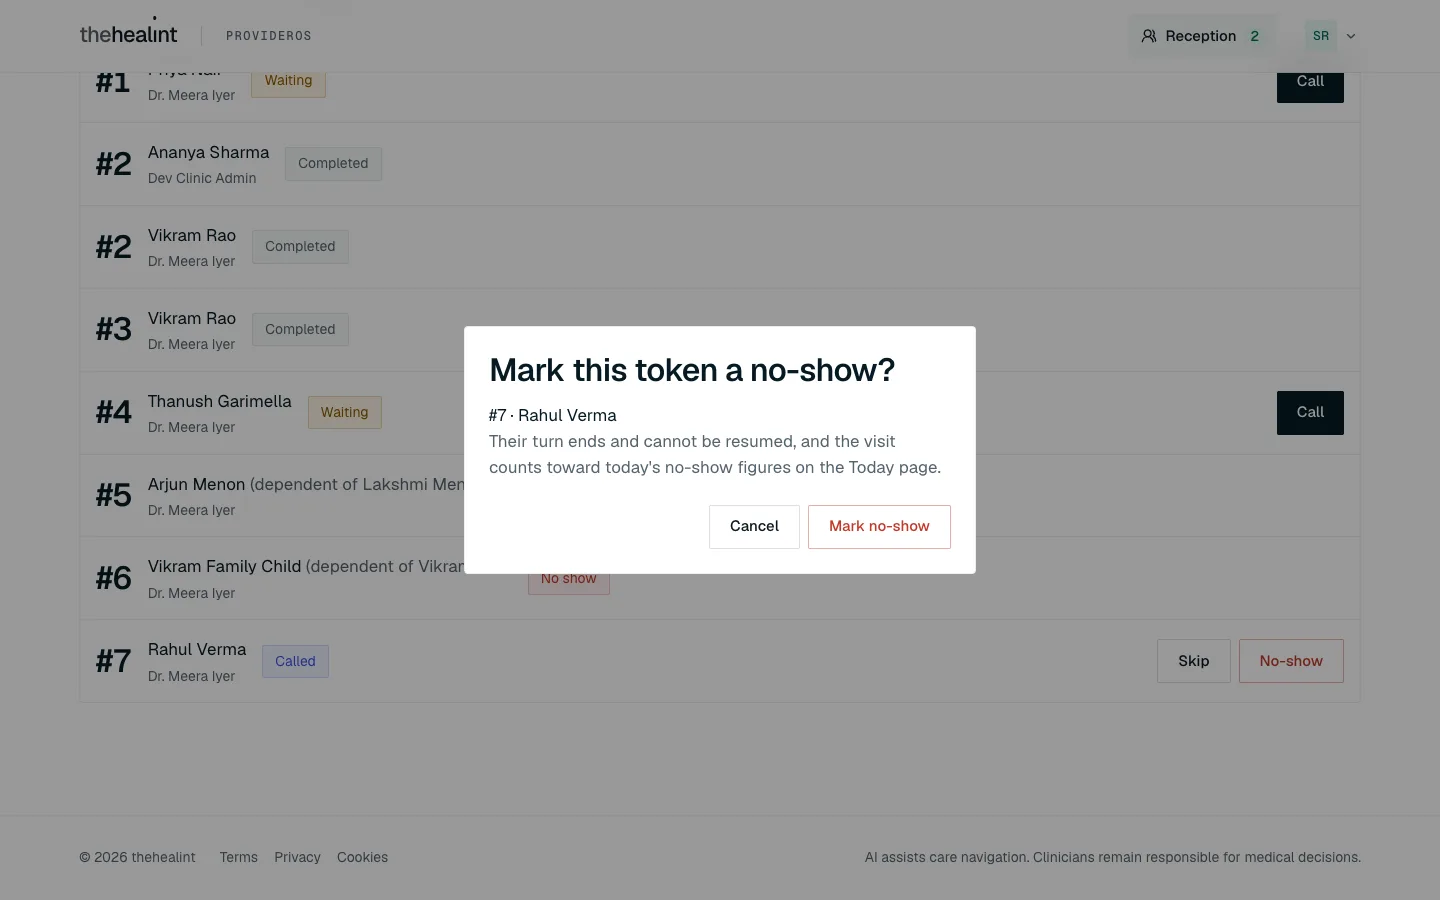Click the #4 token number
This screenshot has height=900, width=1440.
[x=114, y=412]
